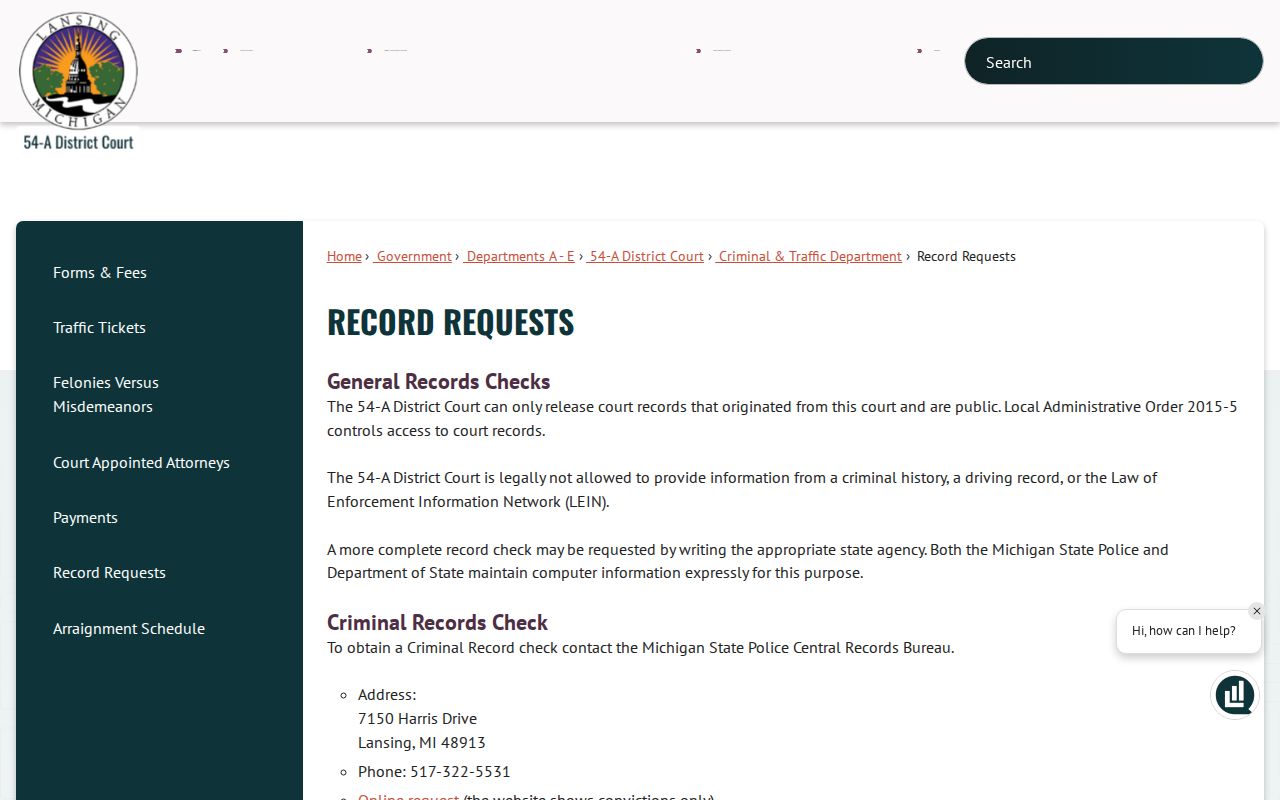1280x800 pixels.
Task: Focus the Search input field
Action: pyautogui.click(x=1114, y=62)
